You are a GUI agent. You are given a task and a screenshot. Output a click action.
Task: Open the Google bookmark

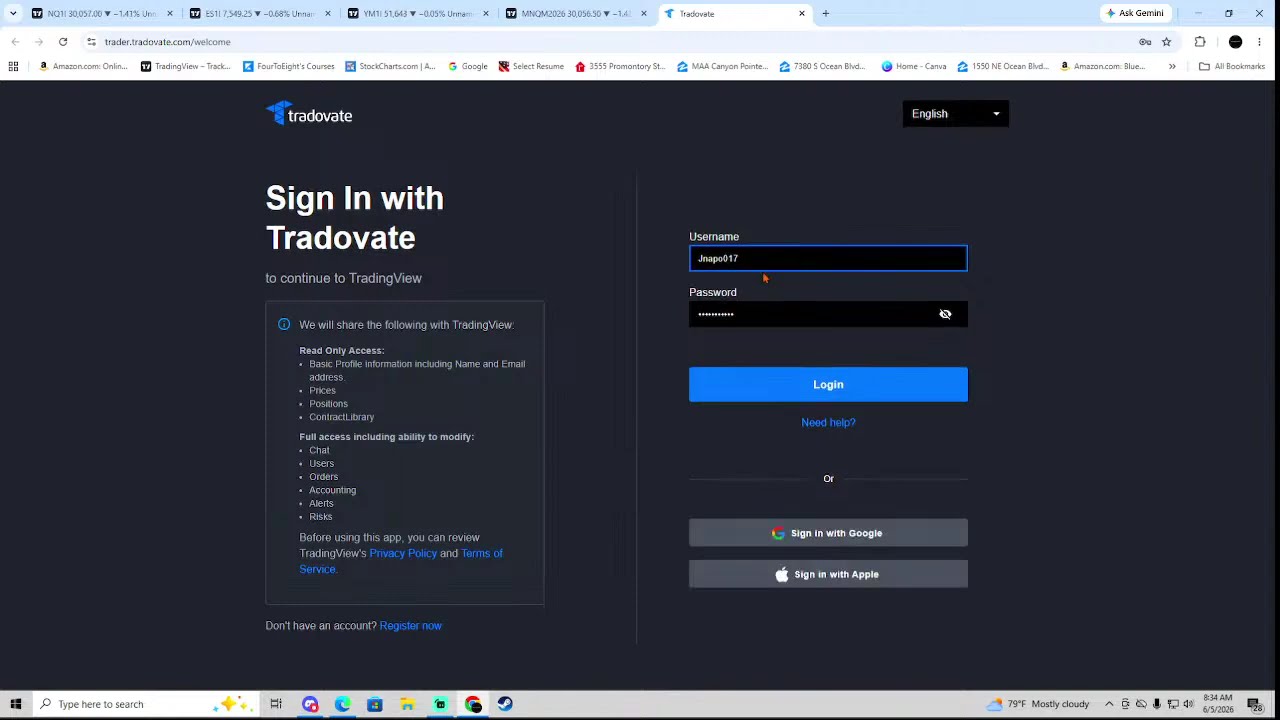pos(468,66)
